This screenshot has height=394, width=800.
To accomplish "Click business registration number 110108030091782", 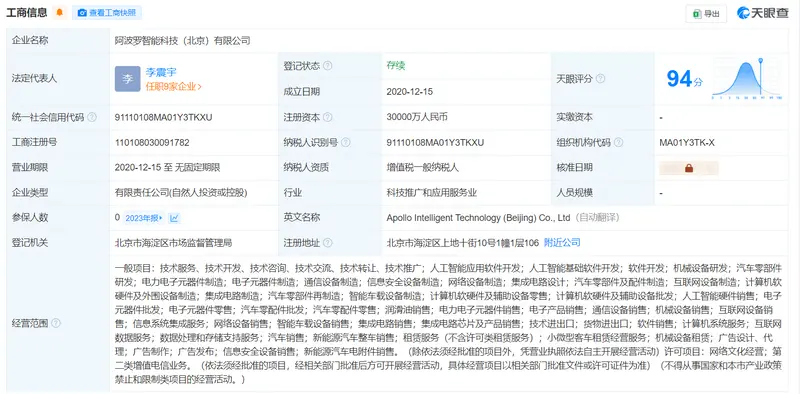I will click(x=152, y=142).
